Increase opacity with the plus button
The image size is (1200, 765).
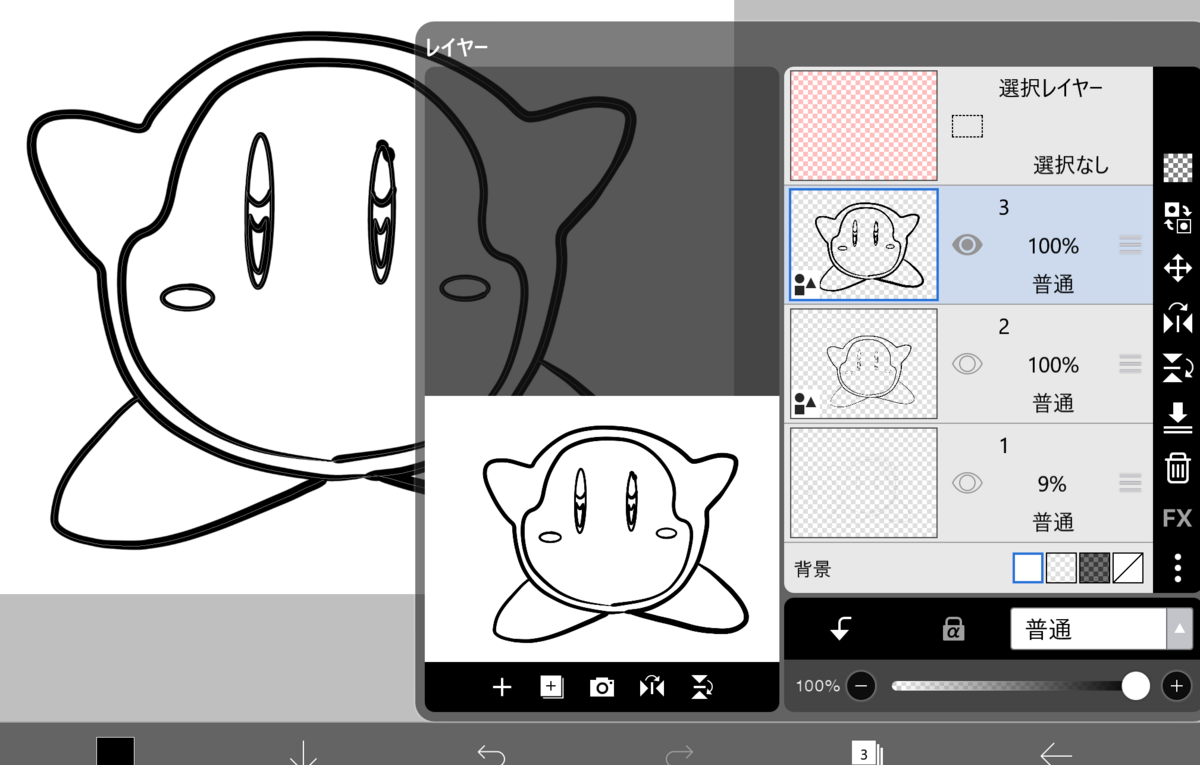[1177, 686]
